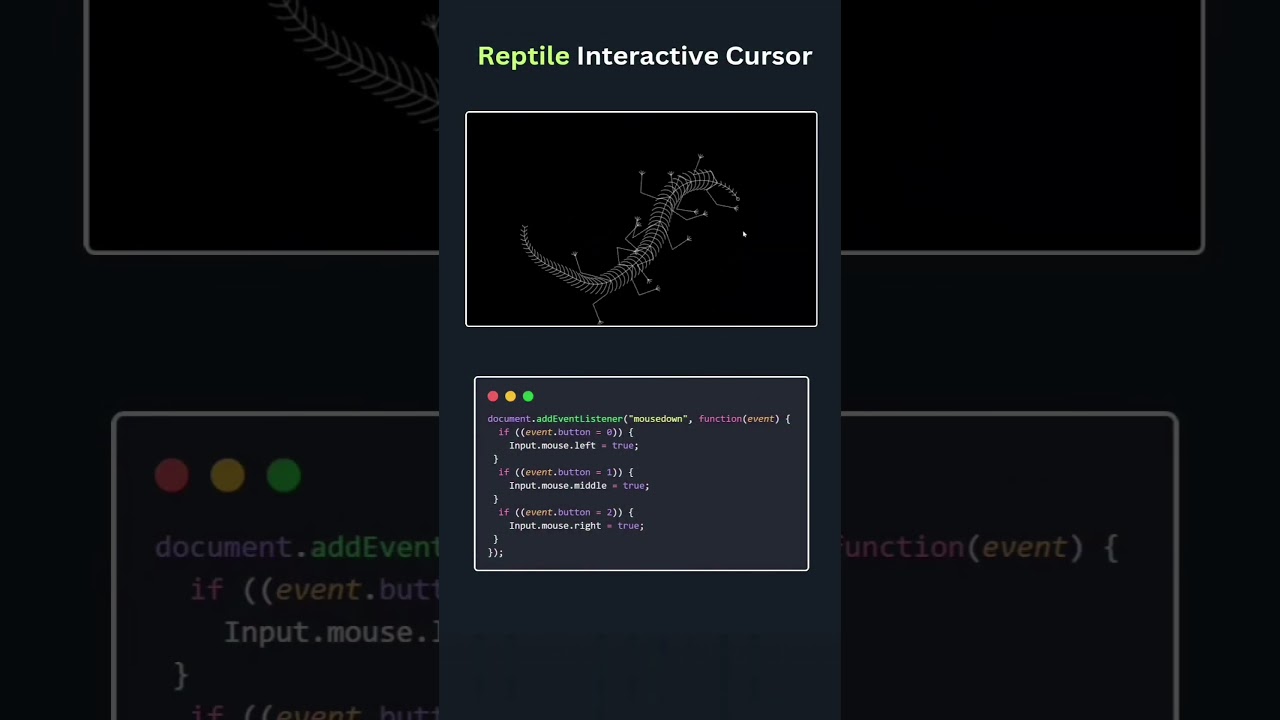Click the "Interactive Cursor" title text
The height and width of the screenshot is (720, 1280).
click(x=694, y=56)
